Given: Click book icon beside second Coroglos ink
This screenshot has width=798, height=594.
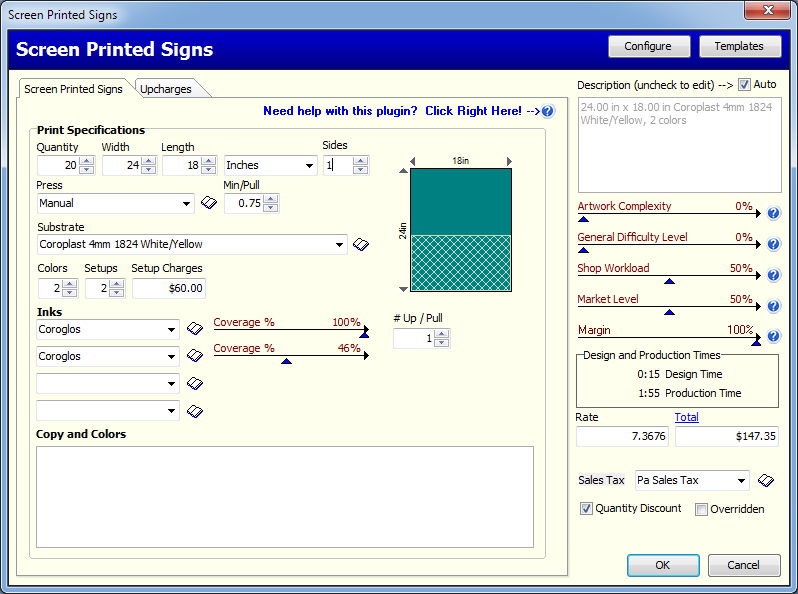Looking at the screenshot, I should pos(195,356).
